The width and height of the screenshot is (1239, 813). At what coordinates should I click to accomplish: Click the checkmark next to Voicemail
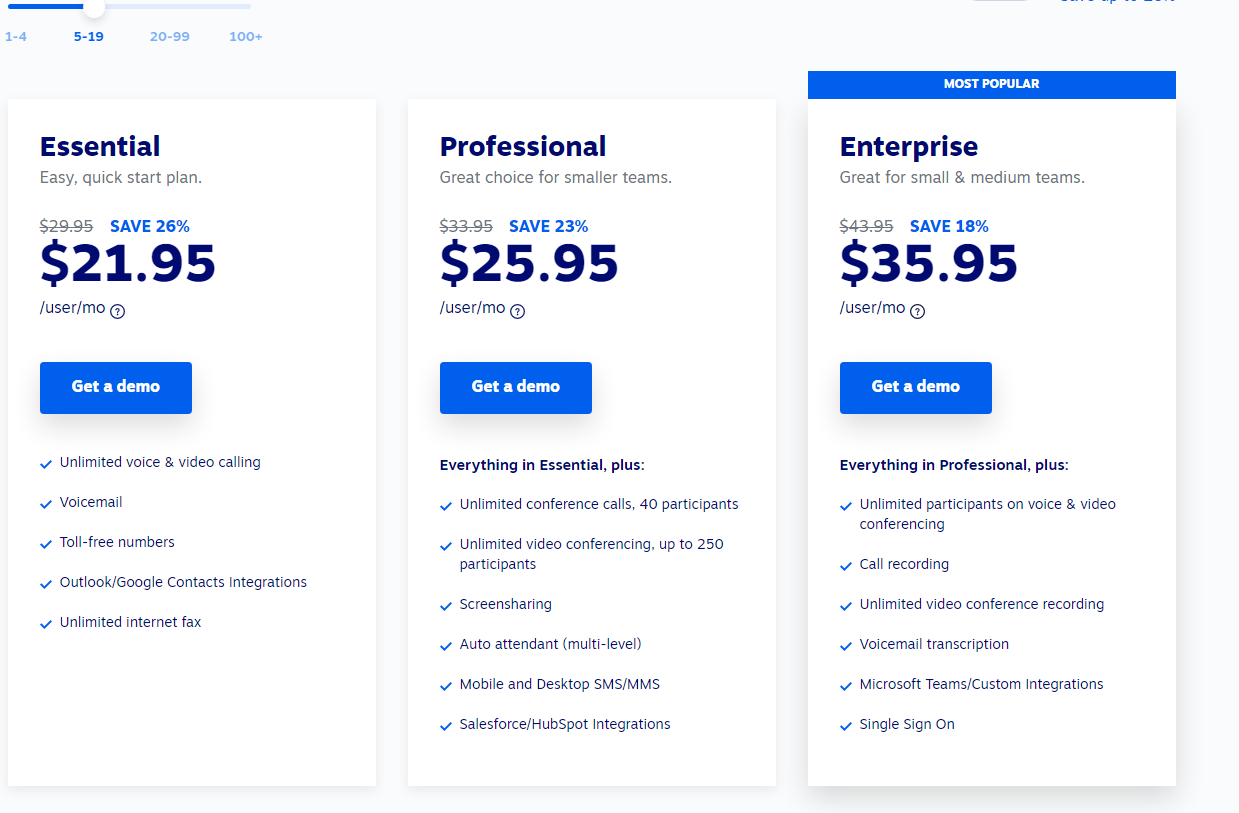pos(46,504)
